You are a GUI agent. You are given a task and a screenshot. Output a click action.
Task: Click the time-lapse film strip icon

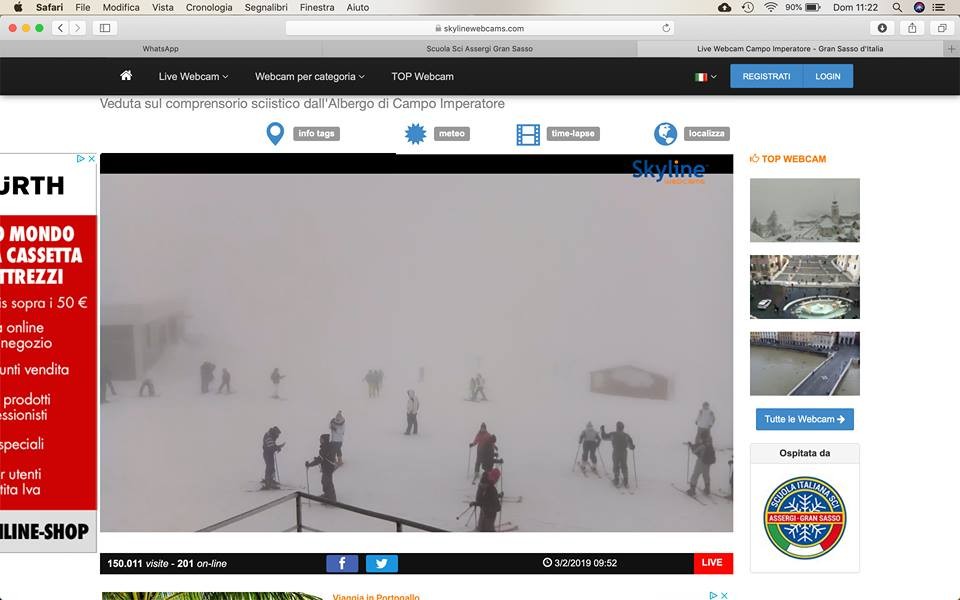528,134
